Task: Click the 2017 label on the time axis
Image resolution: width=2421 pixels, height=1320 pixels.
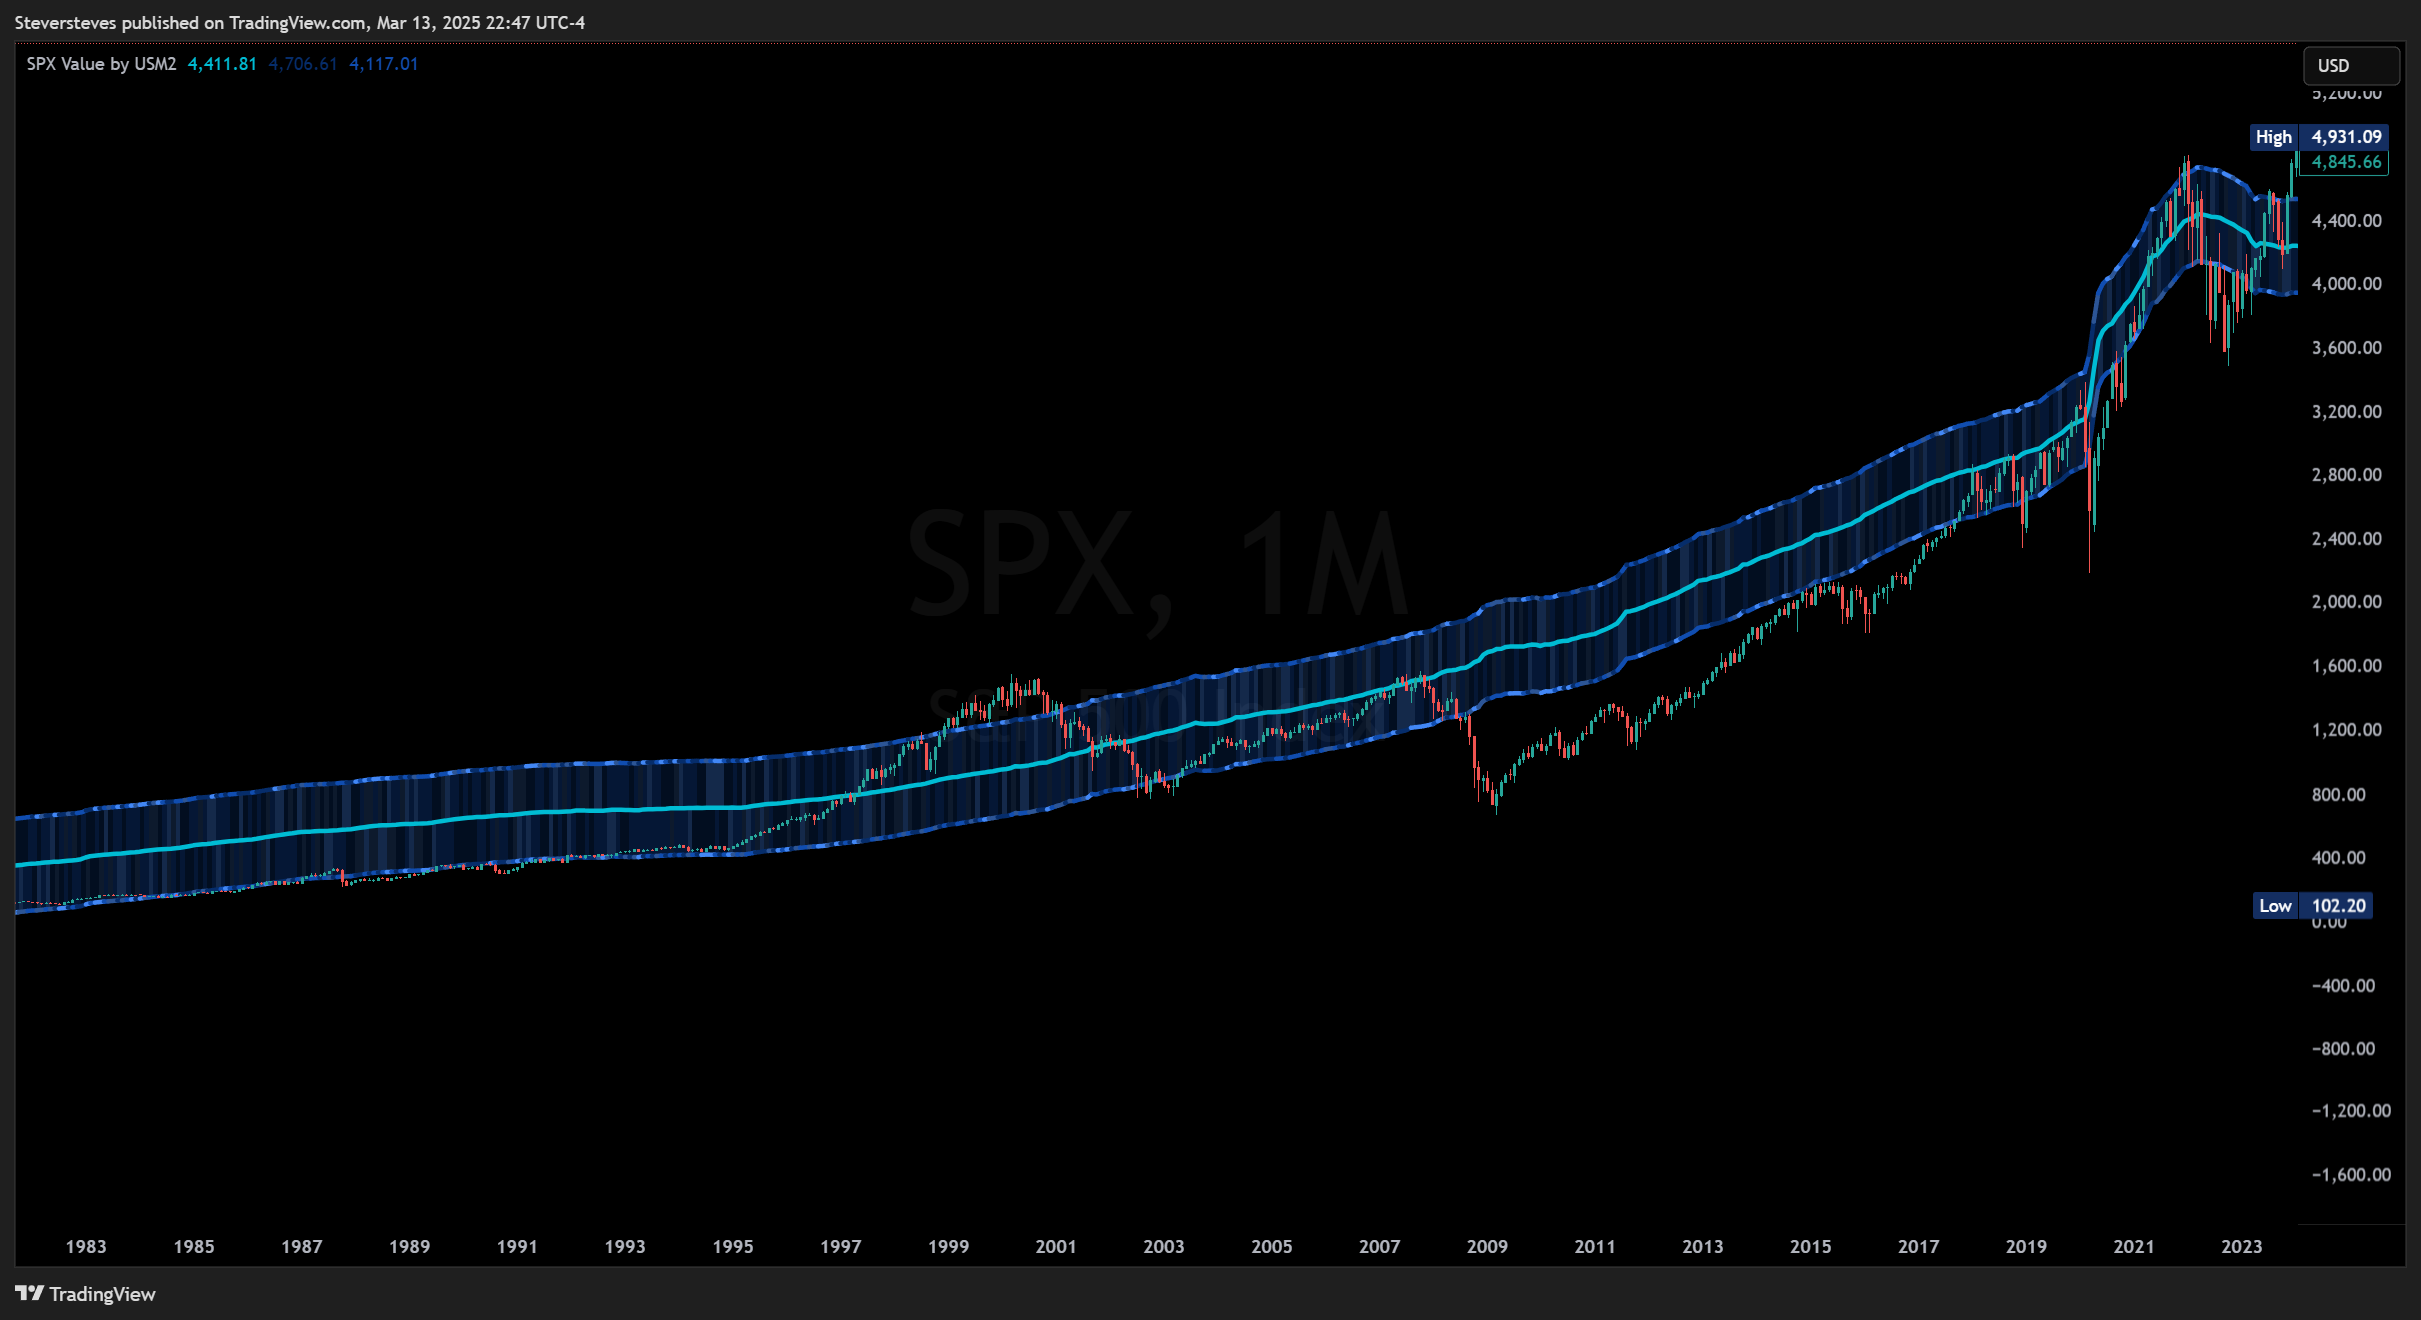Action: [x=1919, y=1247]
